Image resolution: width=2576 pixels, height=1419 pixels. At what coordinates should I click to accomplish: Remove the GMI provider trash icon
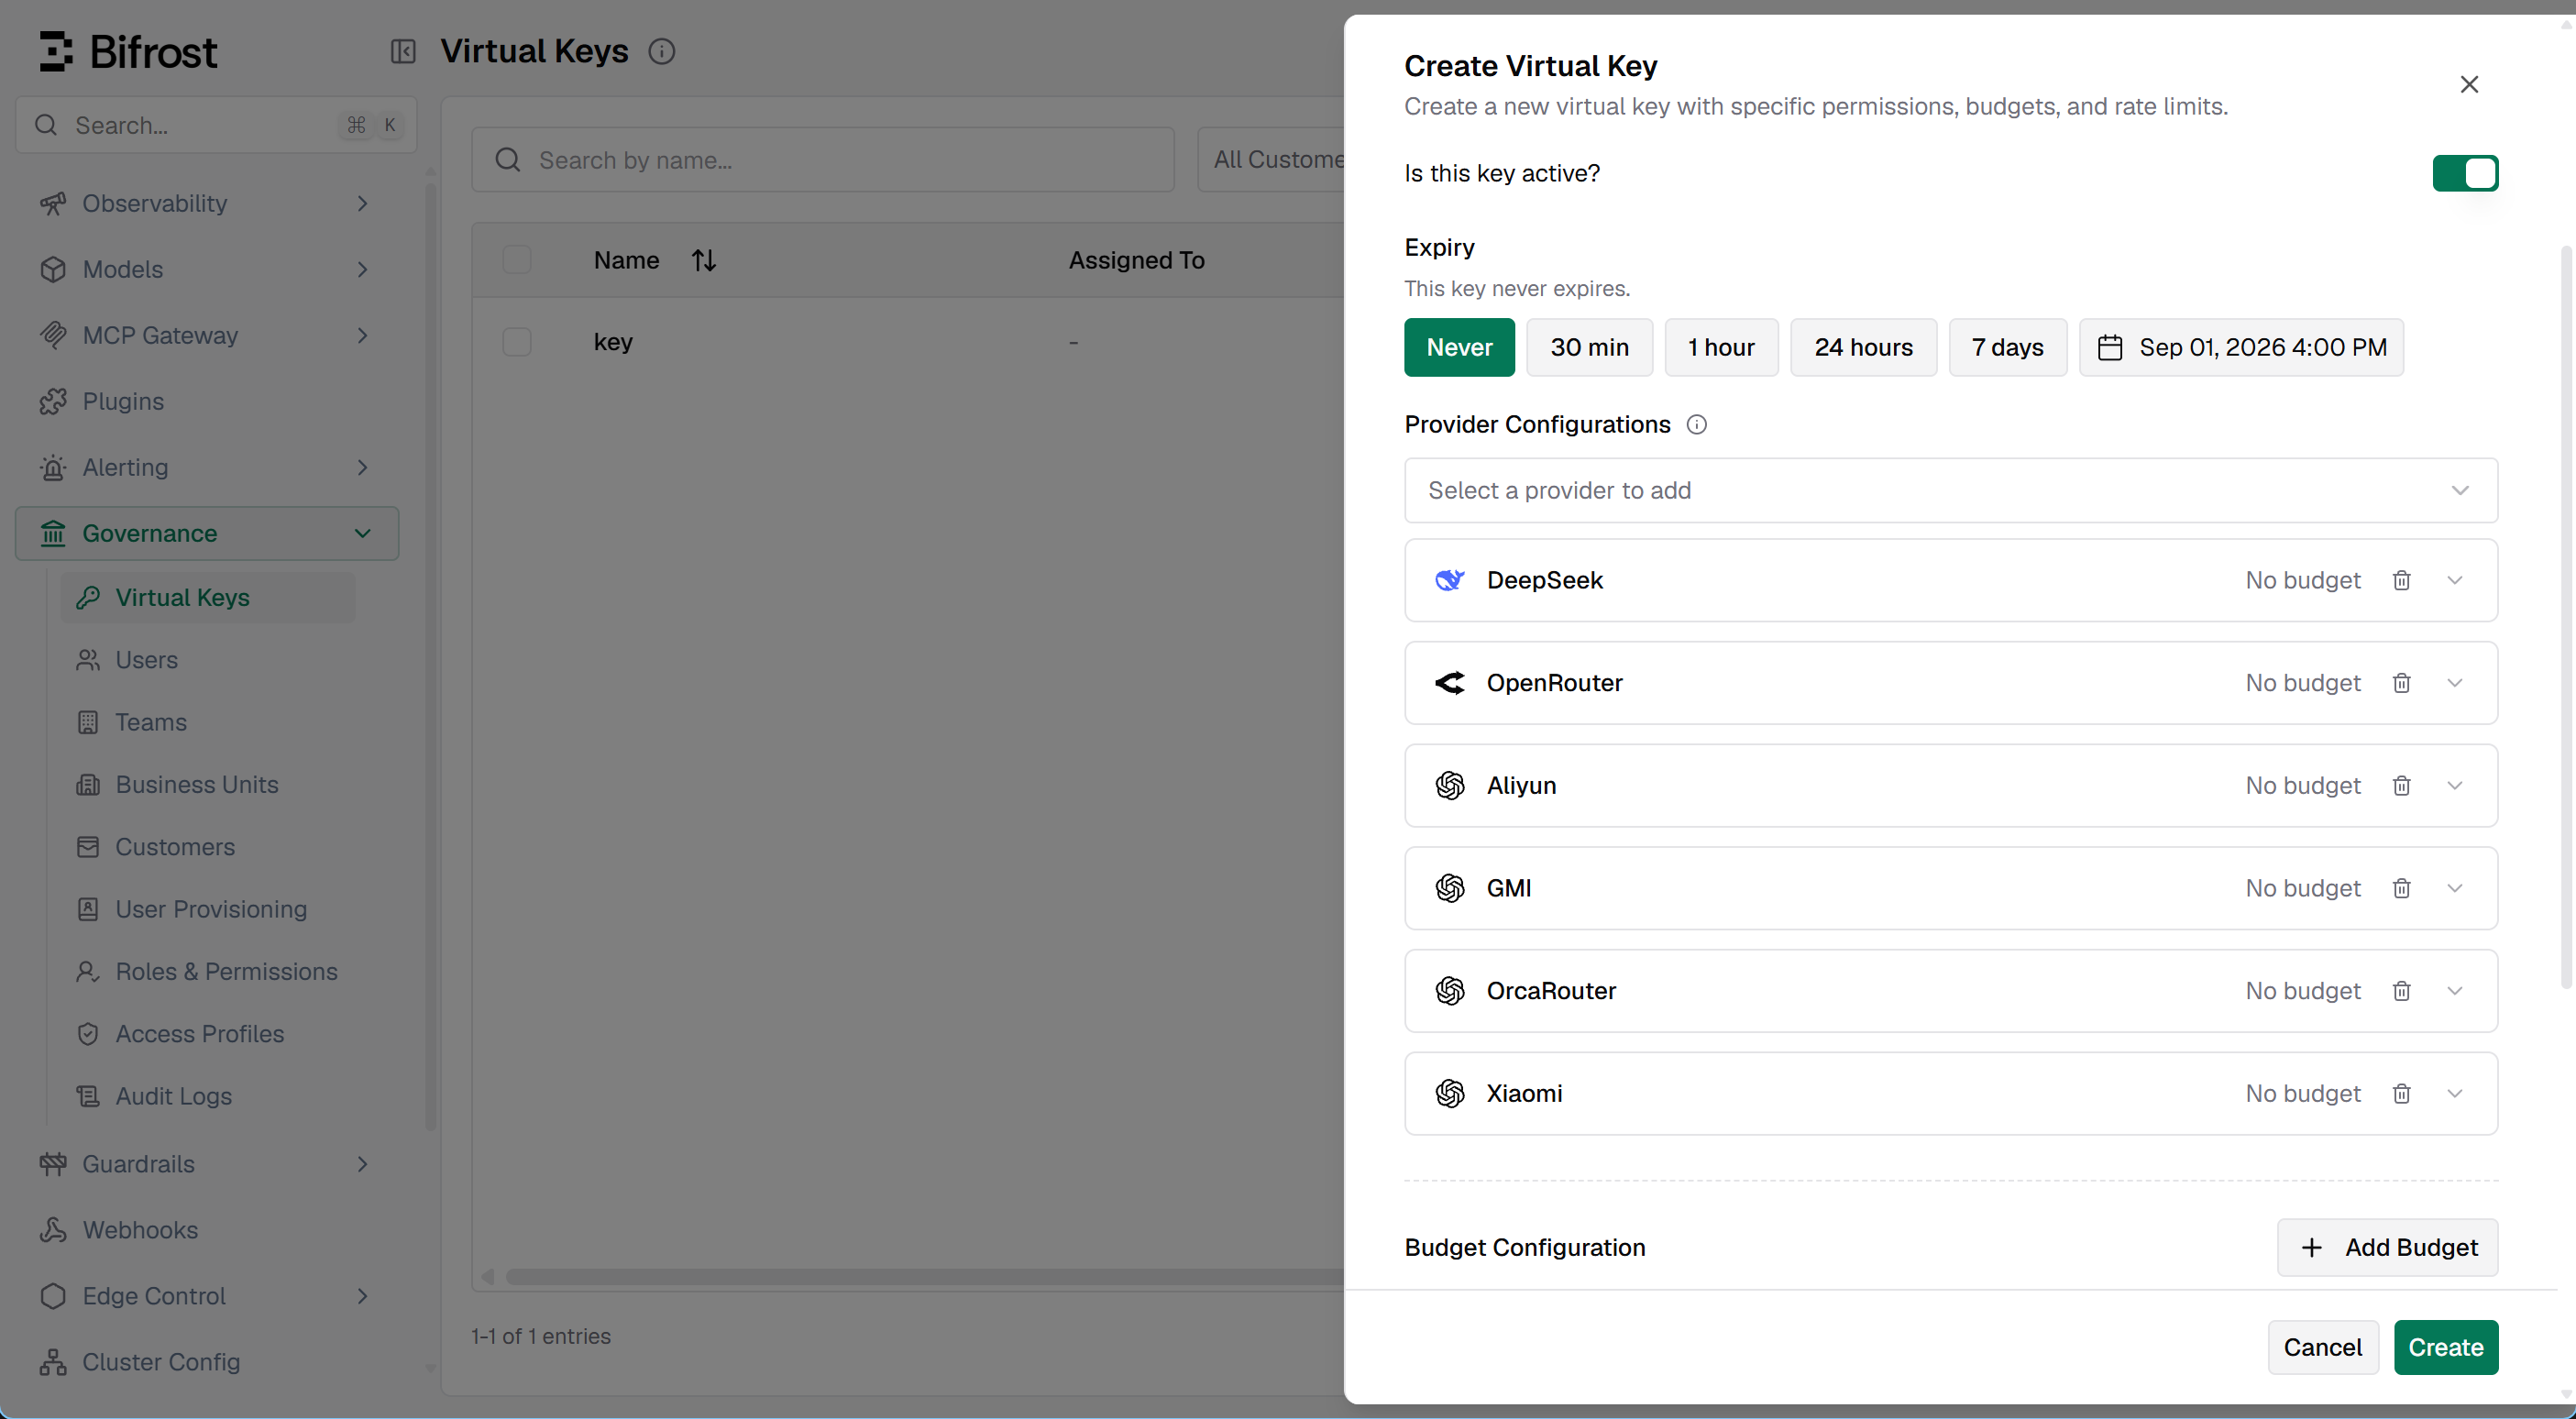tap(2401, 889)
